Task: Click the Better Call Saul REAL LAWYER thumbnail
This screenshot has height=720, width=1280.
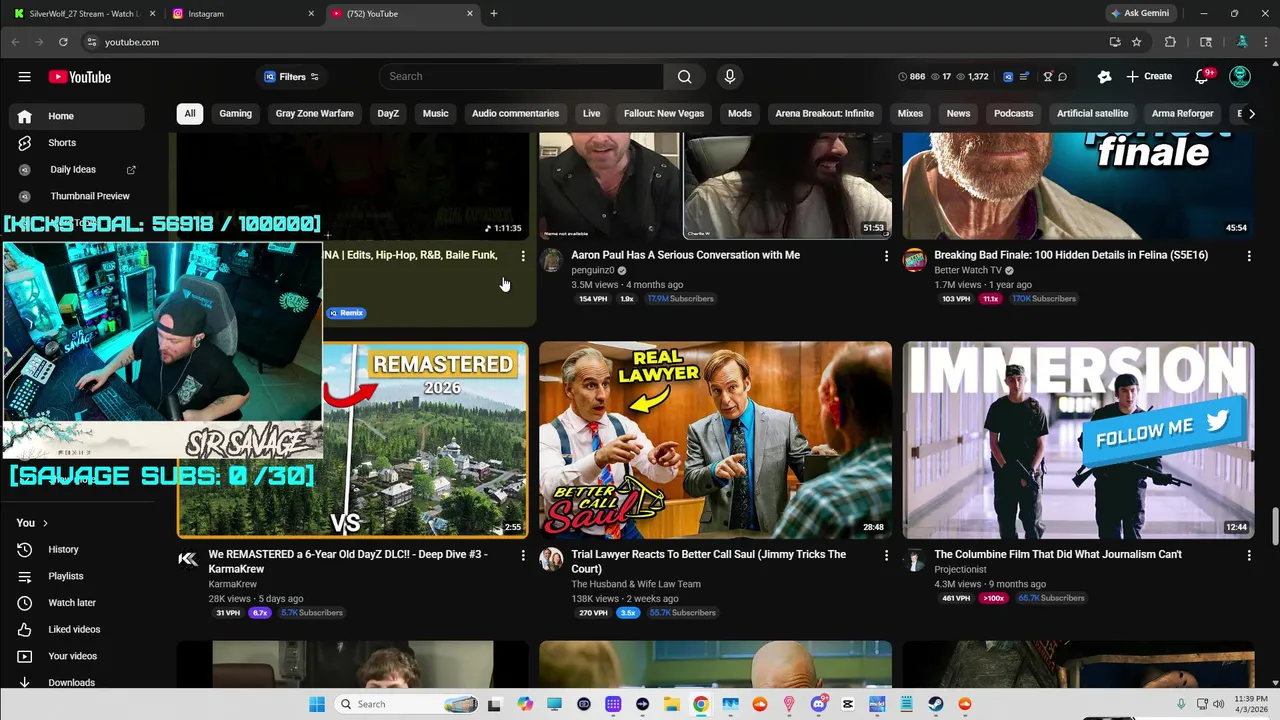Action: pyautogui.click(x=715, y=440)
